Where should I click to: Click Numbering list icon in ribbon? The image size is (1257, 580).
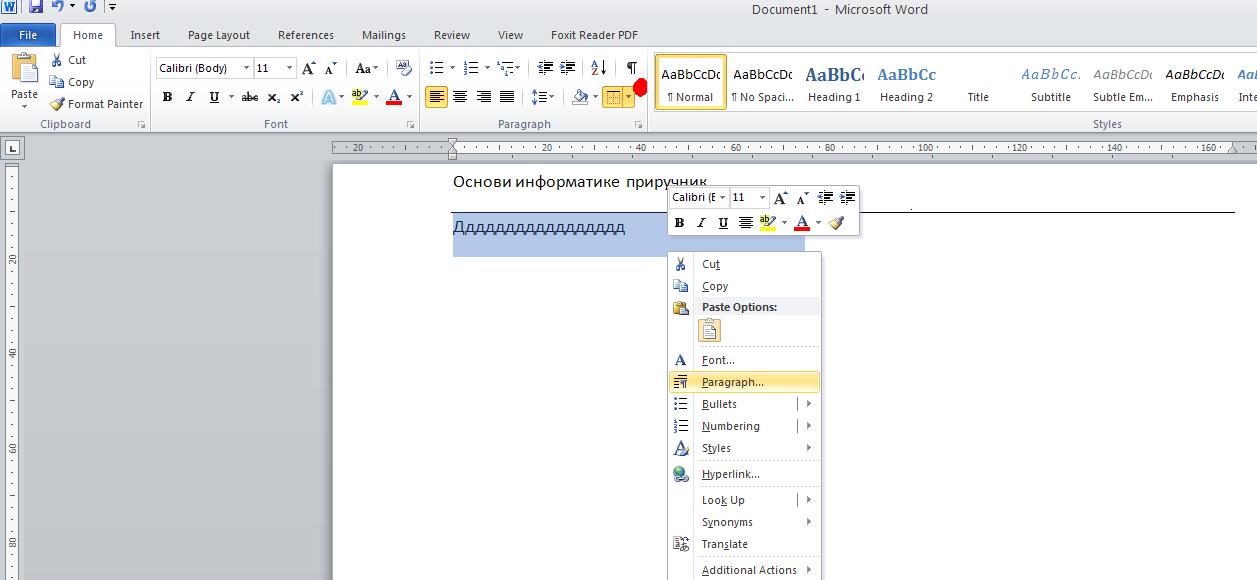click(471, 68)
